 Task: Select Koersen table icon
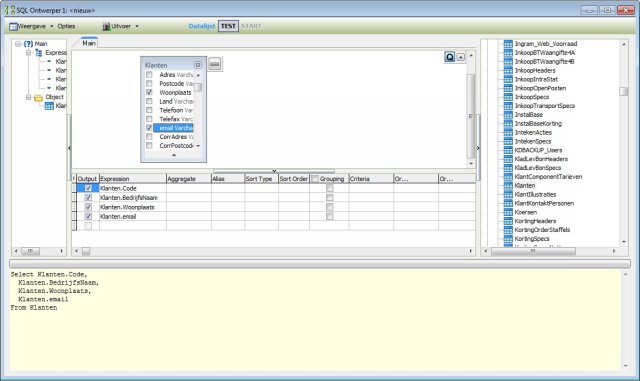pos(508,212)
